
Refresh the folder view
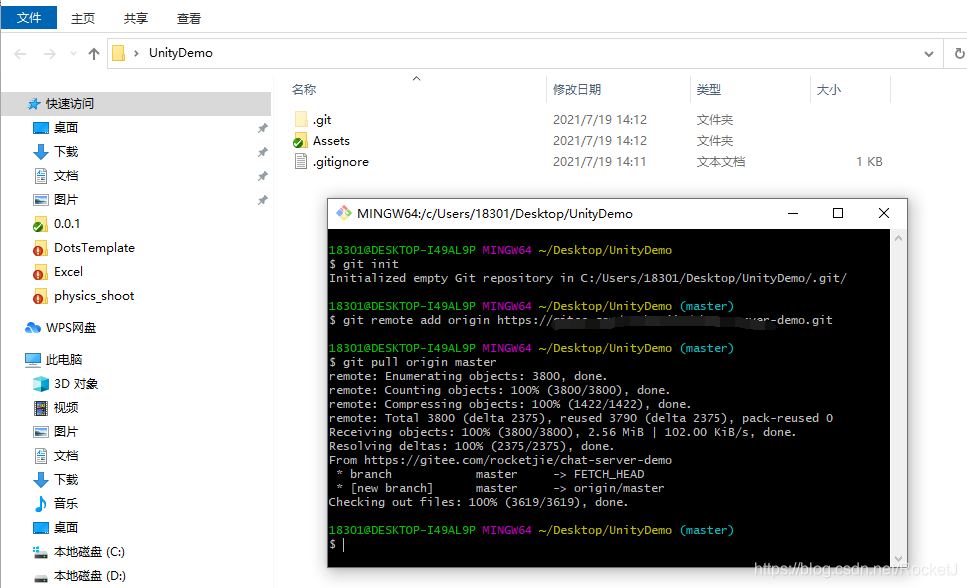click(959, 54)
